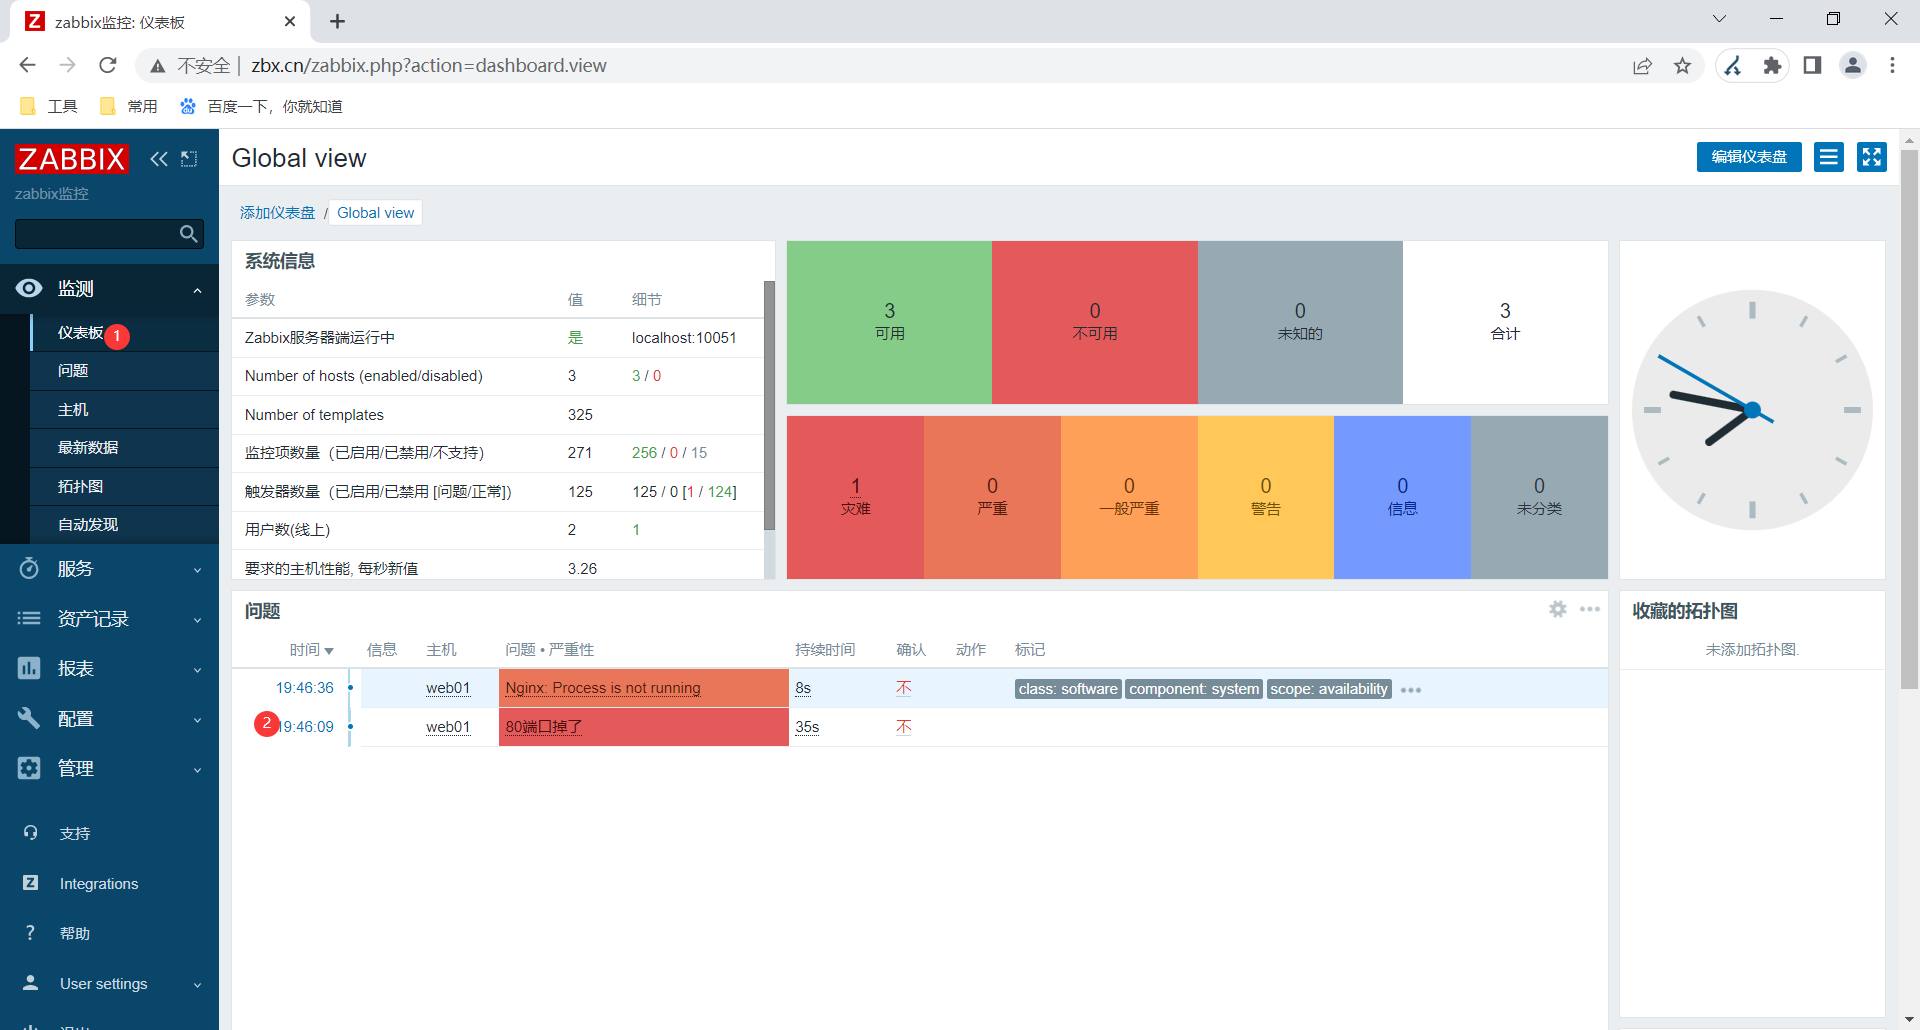This screenshot has width=1920, height=1030.
Task: Click the sidebar search magnifier icon
Action: click(x=188, y=234)
